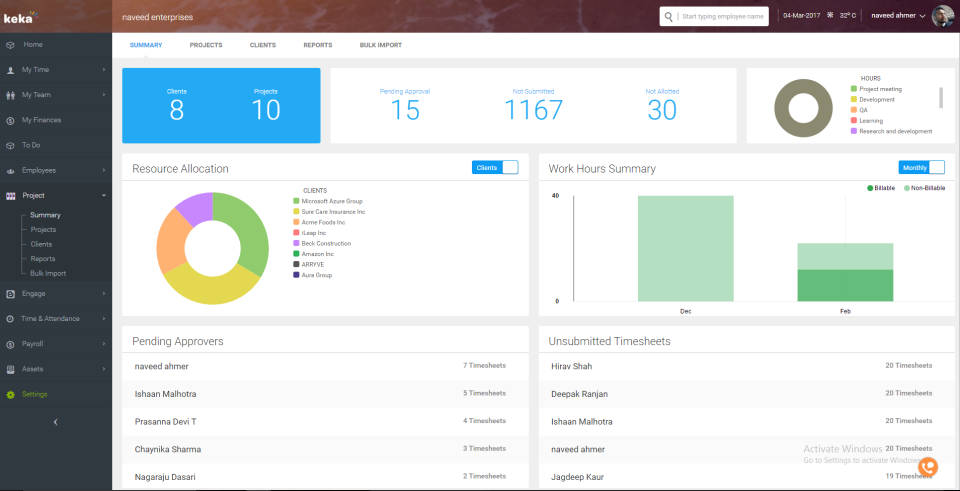The image size is (960, 491).
Task: Open the naveed ahmer account dropdown
Action: coord(897,16)
